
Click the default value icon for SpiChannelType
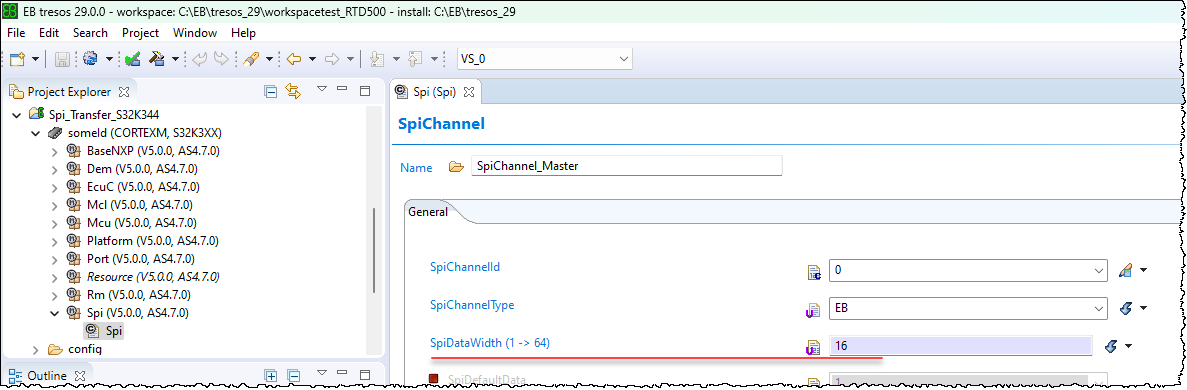pyautogui.click(x=1125, y=307)
